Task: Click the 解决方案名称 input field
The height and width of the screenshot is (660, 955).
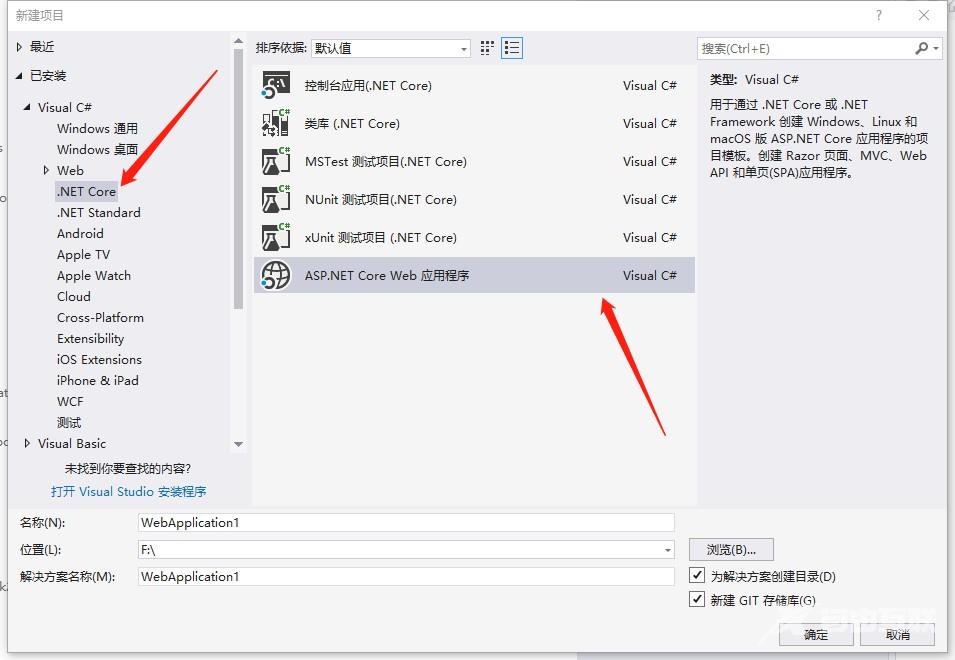Action: click(406, 576)
